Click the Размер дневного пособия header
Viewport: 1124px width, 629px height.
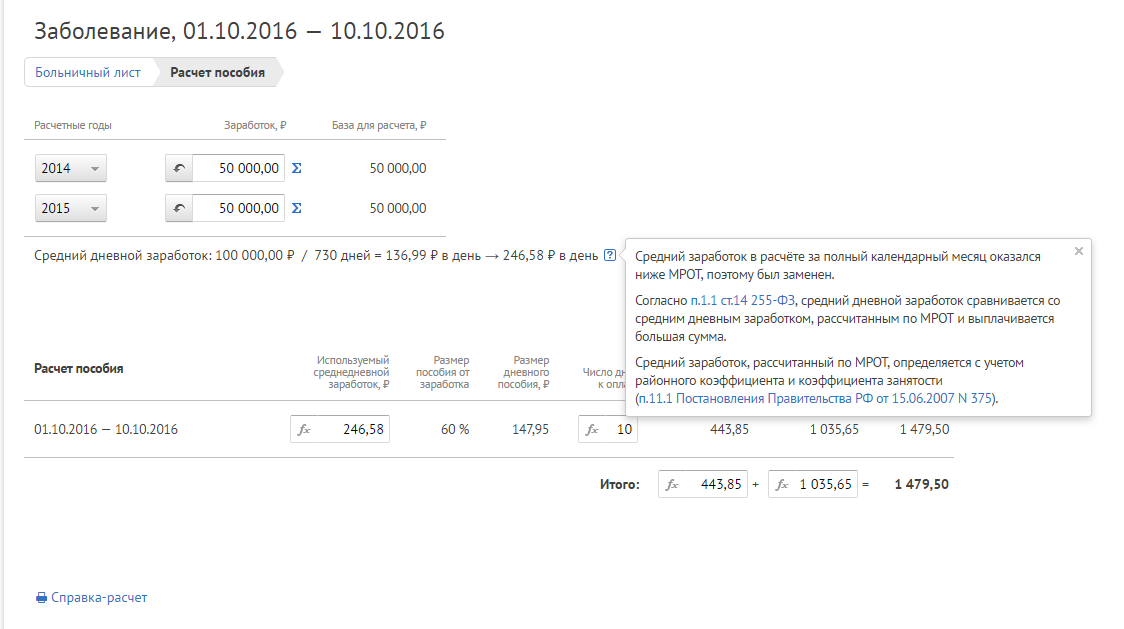(524, 372)
